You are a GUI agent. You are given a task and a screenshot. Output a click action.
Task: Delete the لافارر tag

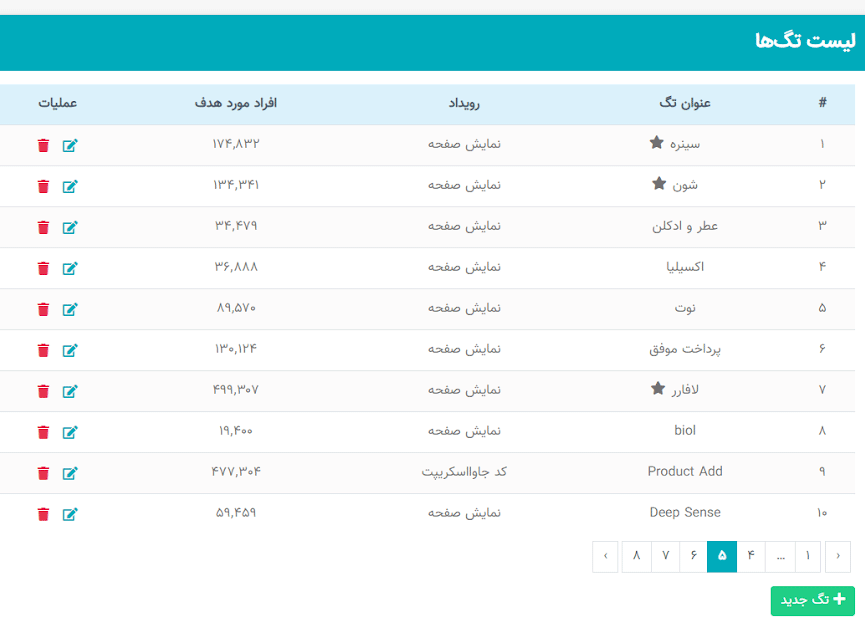point(43,391)
